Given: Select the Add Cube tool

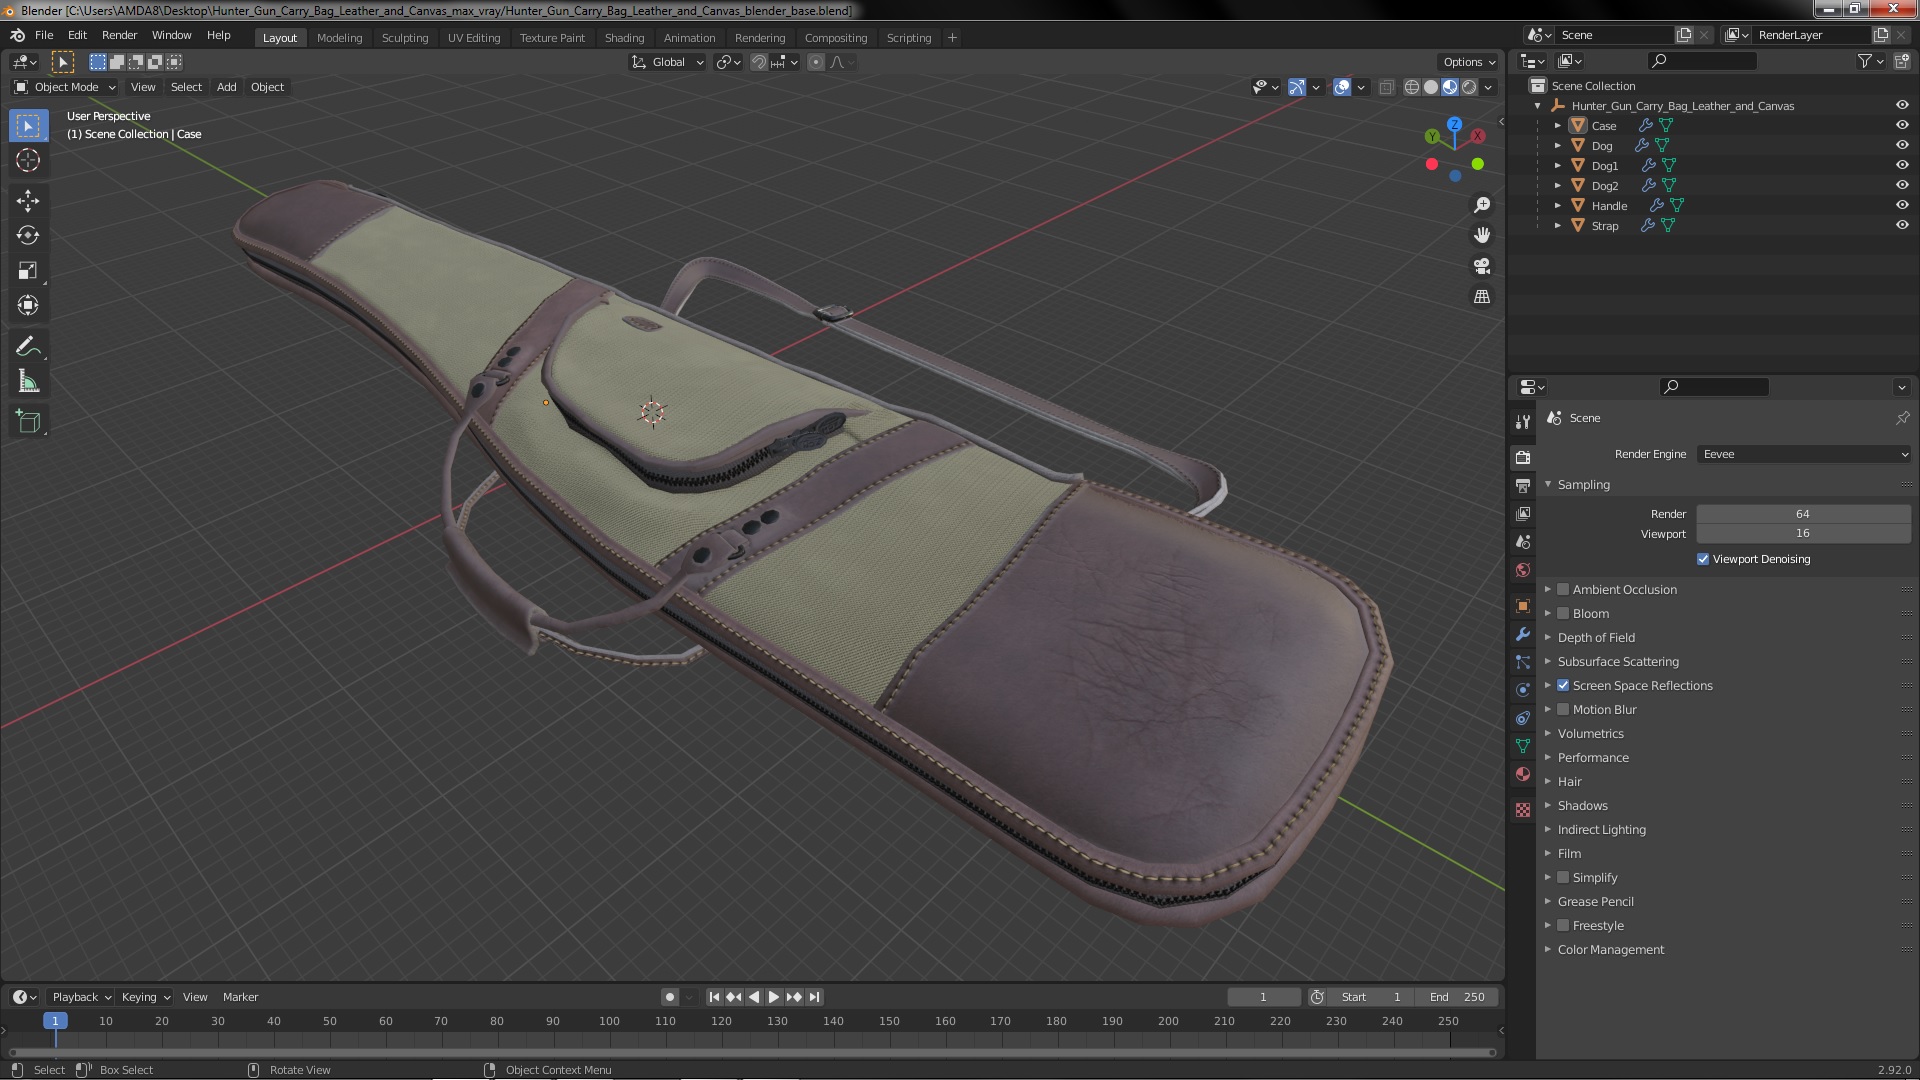Looking at the screenshot, I should [x=28, y=421].
